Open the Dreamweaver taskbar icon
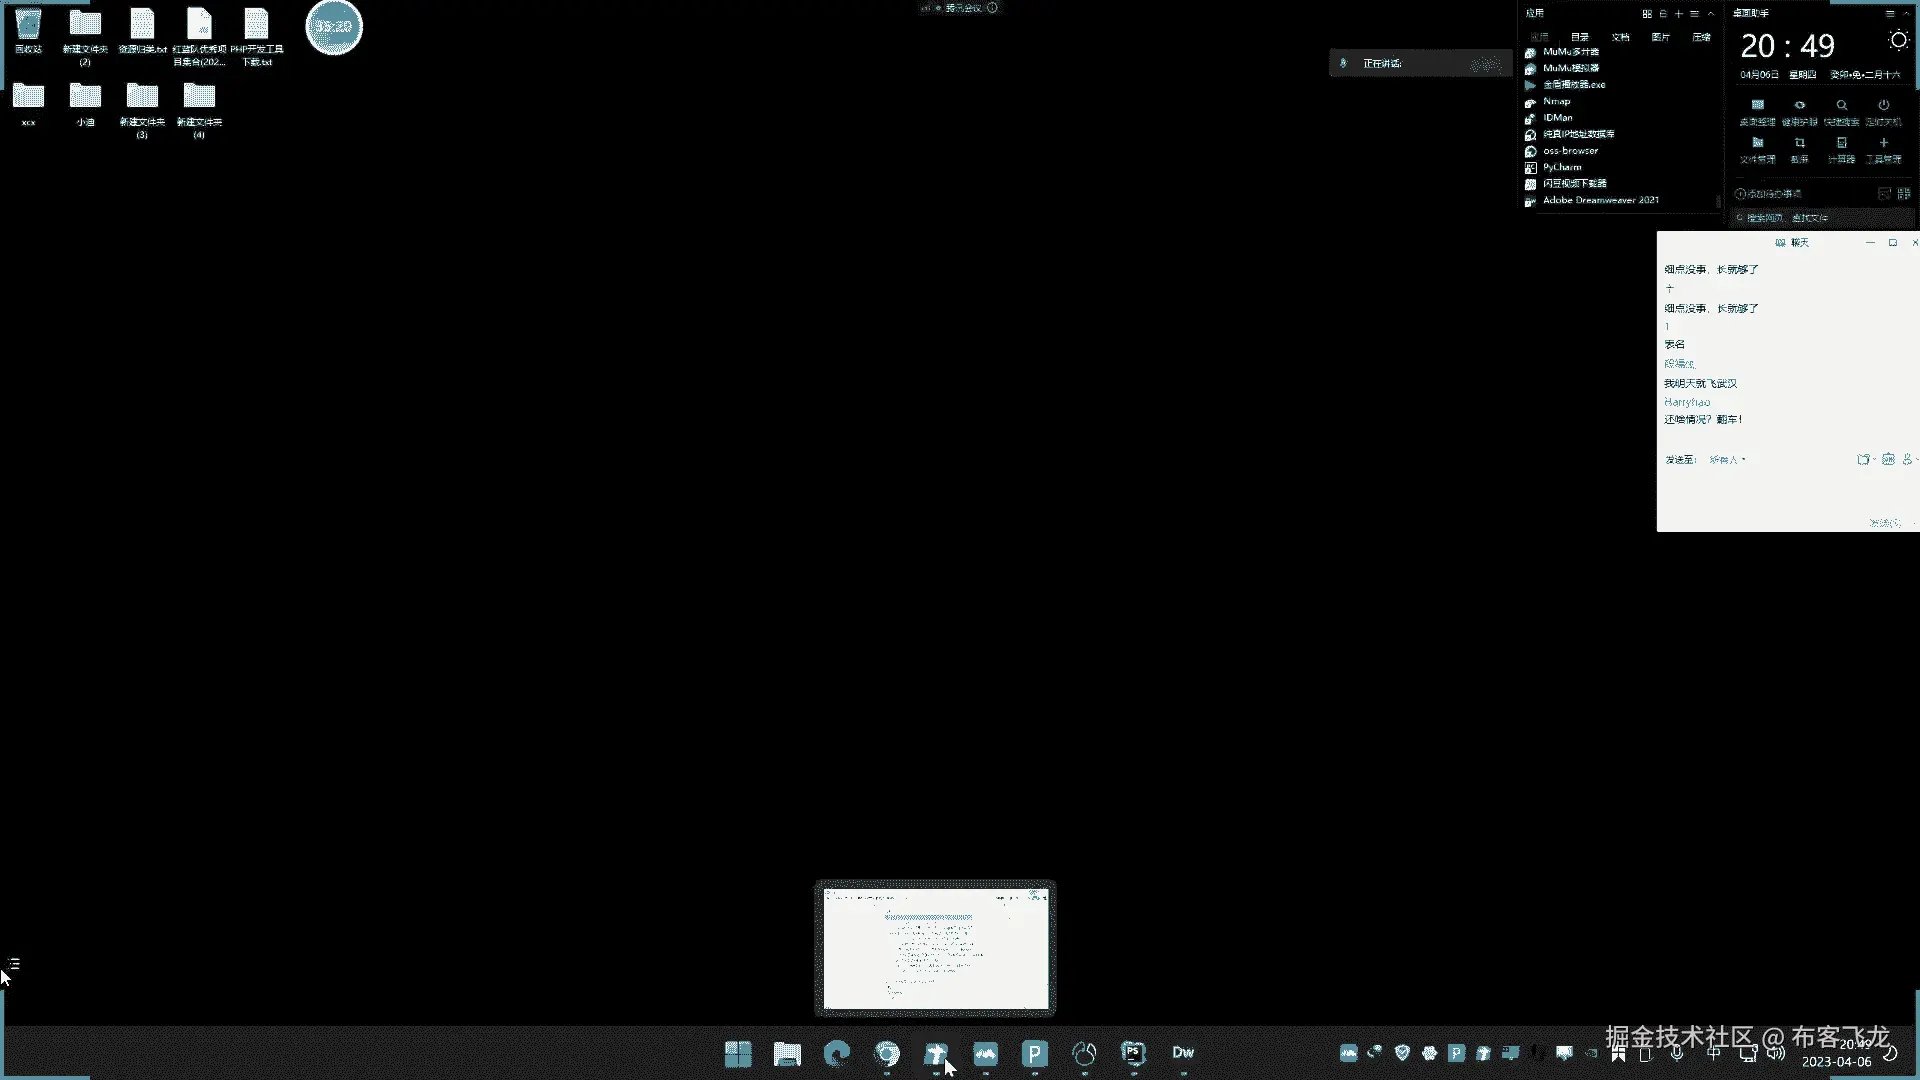1920x1080 pixels. point(1183,1052)
